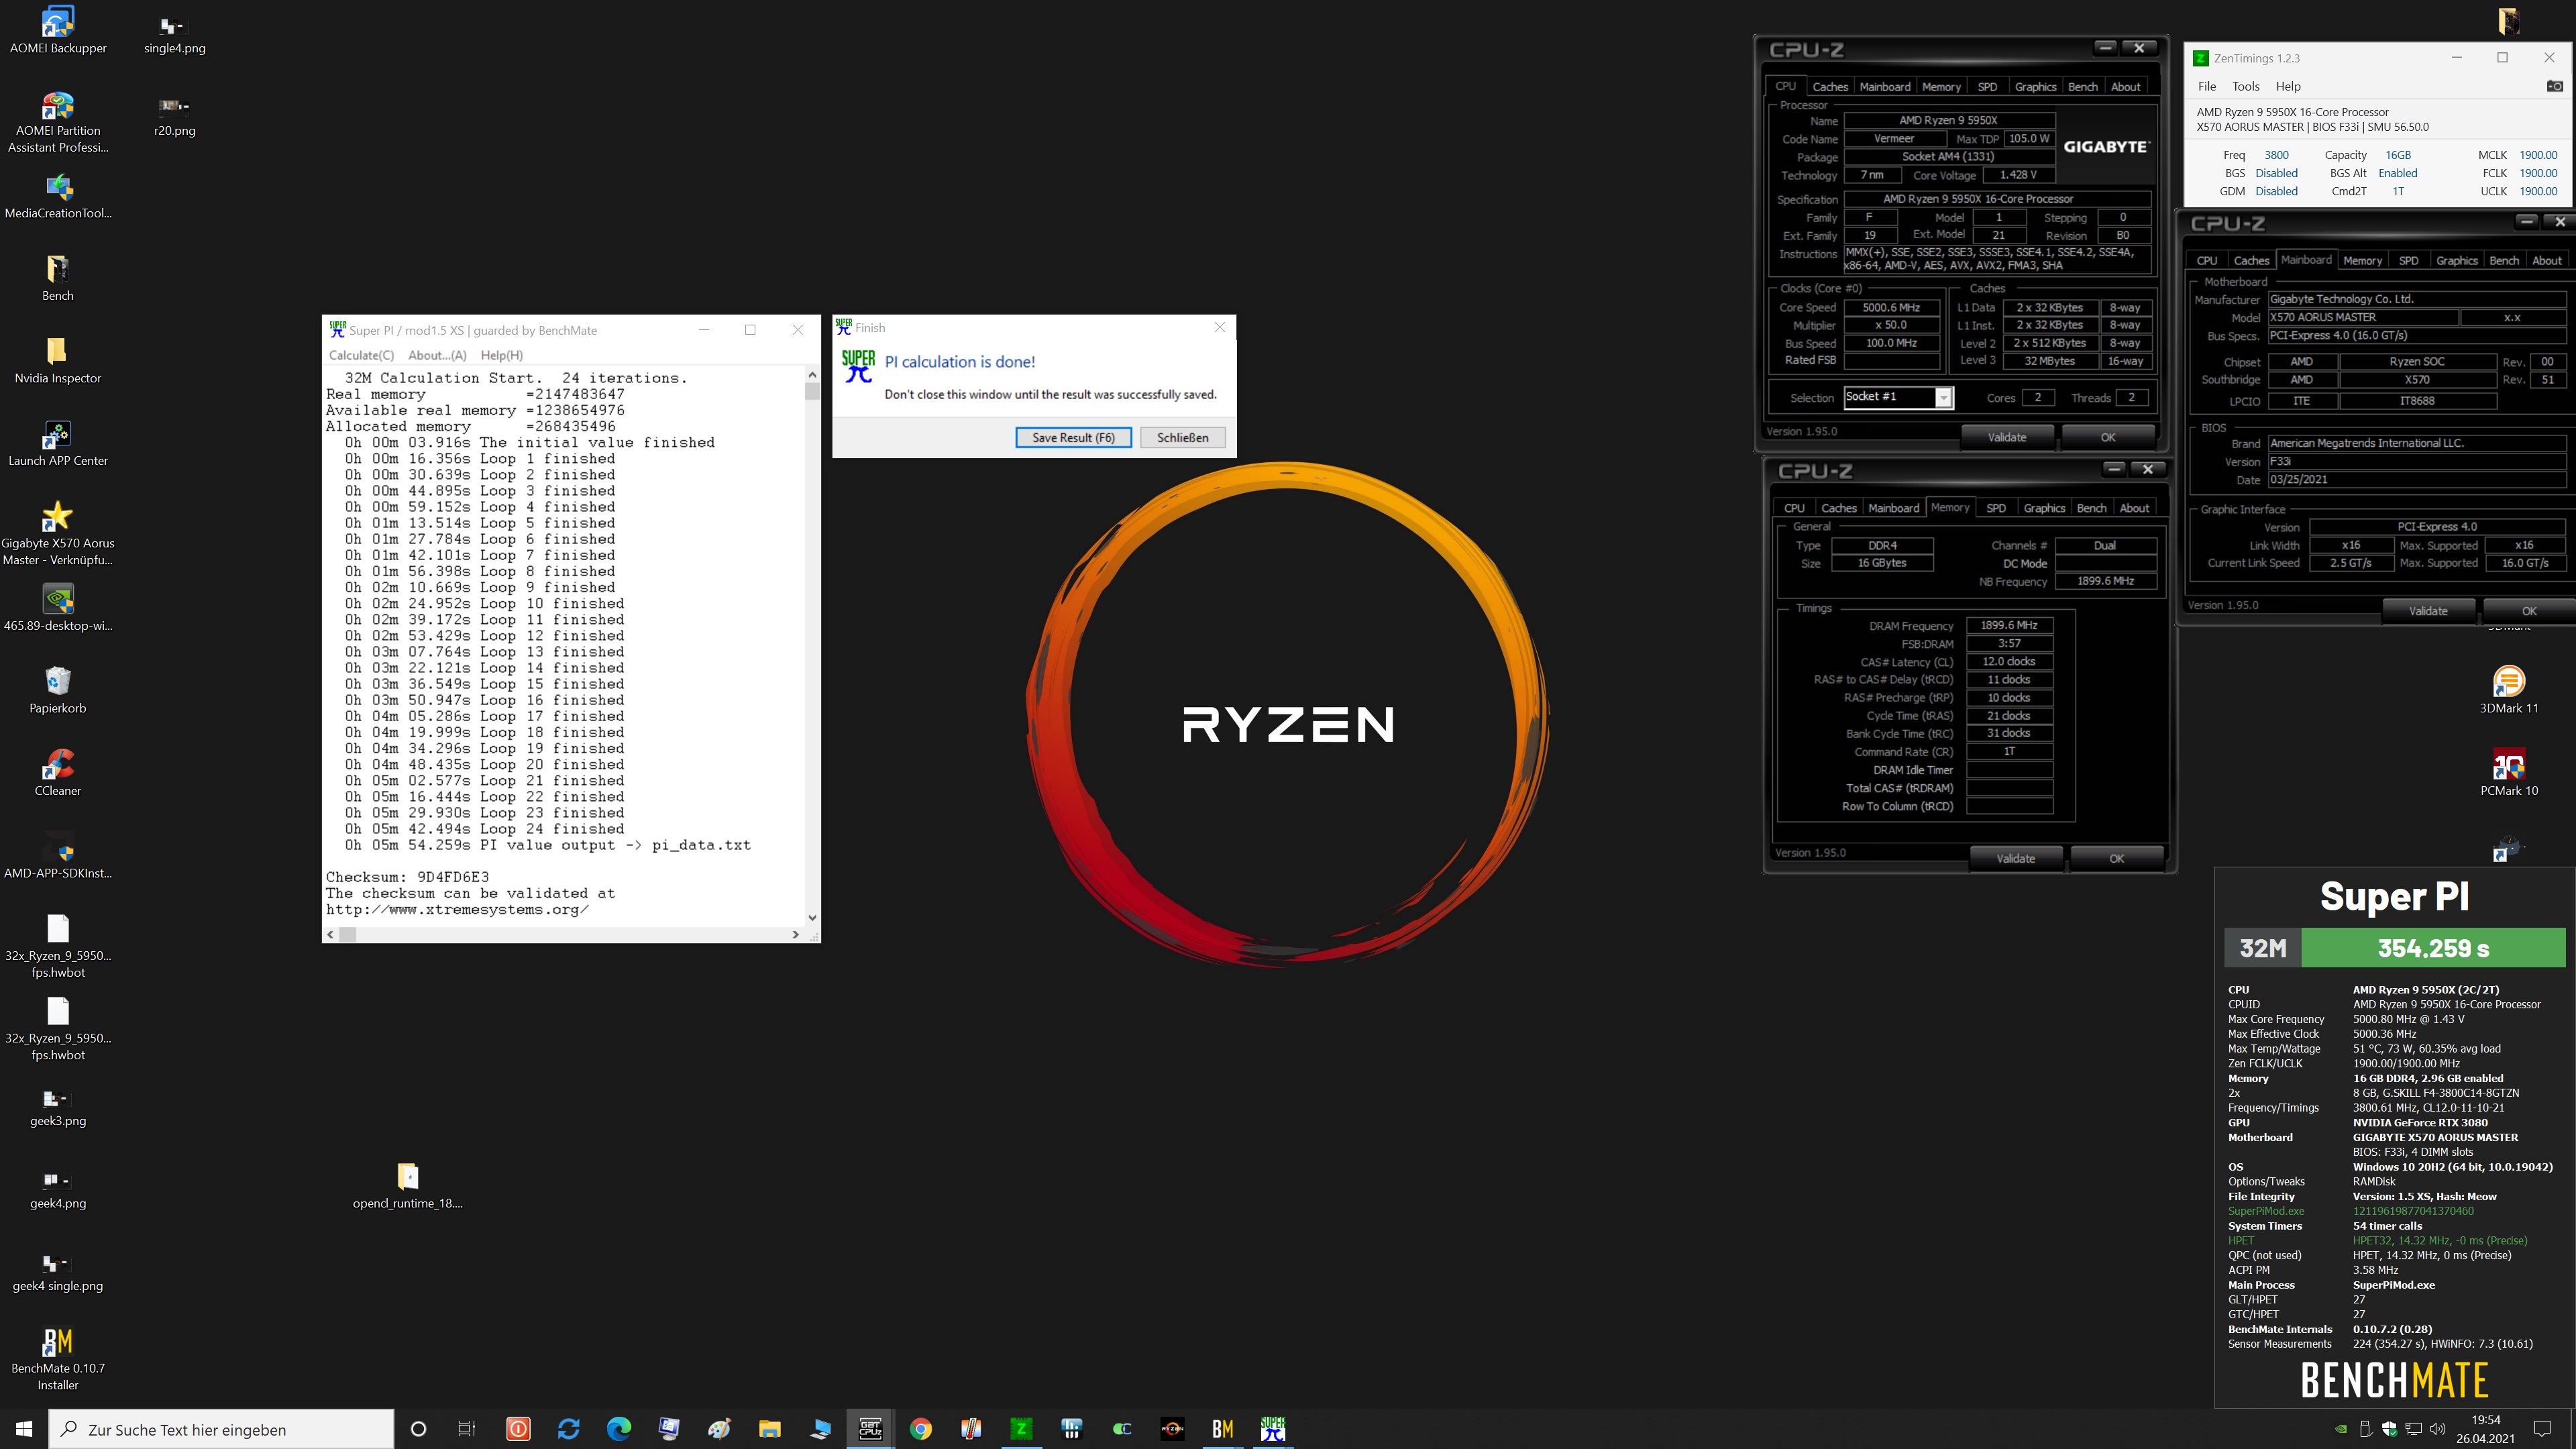Viewport: 2576px width, 1449px height.
Task: Switch to the Super PI taskbar icon
Action: [1272, 1429]
